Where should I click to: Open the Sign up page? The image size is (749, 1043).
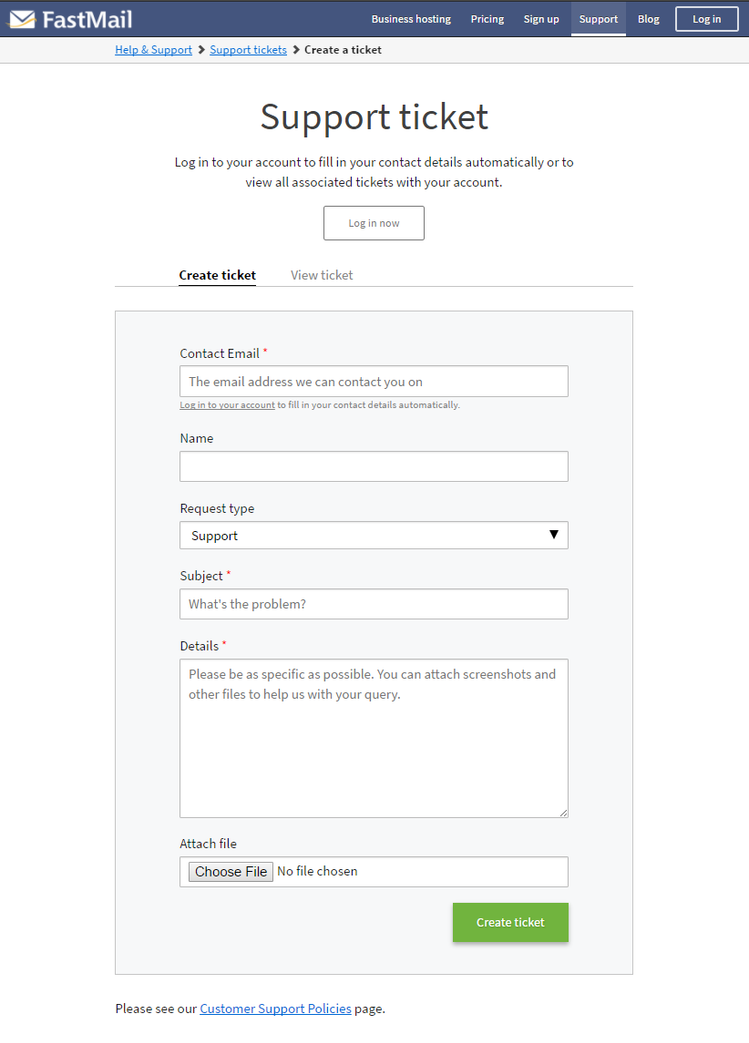click(x=541, y=19)
